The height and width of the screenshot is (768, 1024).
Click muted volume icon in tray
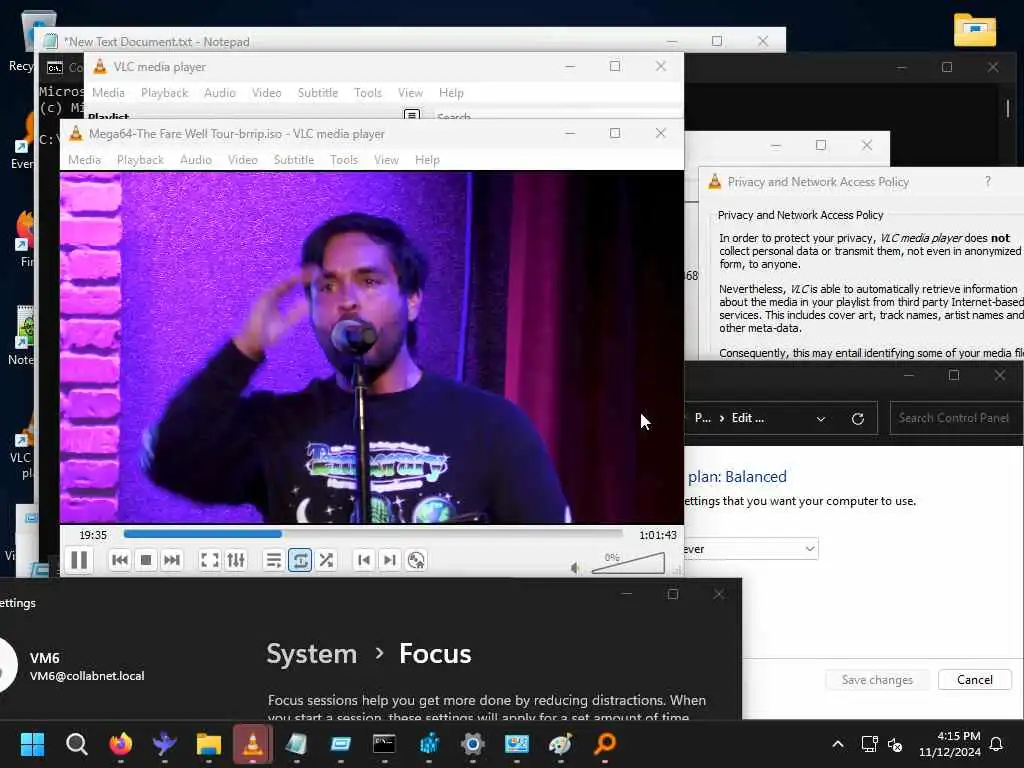pos(895,744)
